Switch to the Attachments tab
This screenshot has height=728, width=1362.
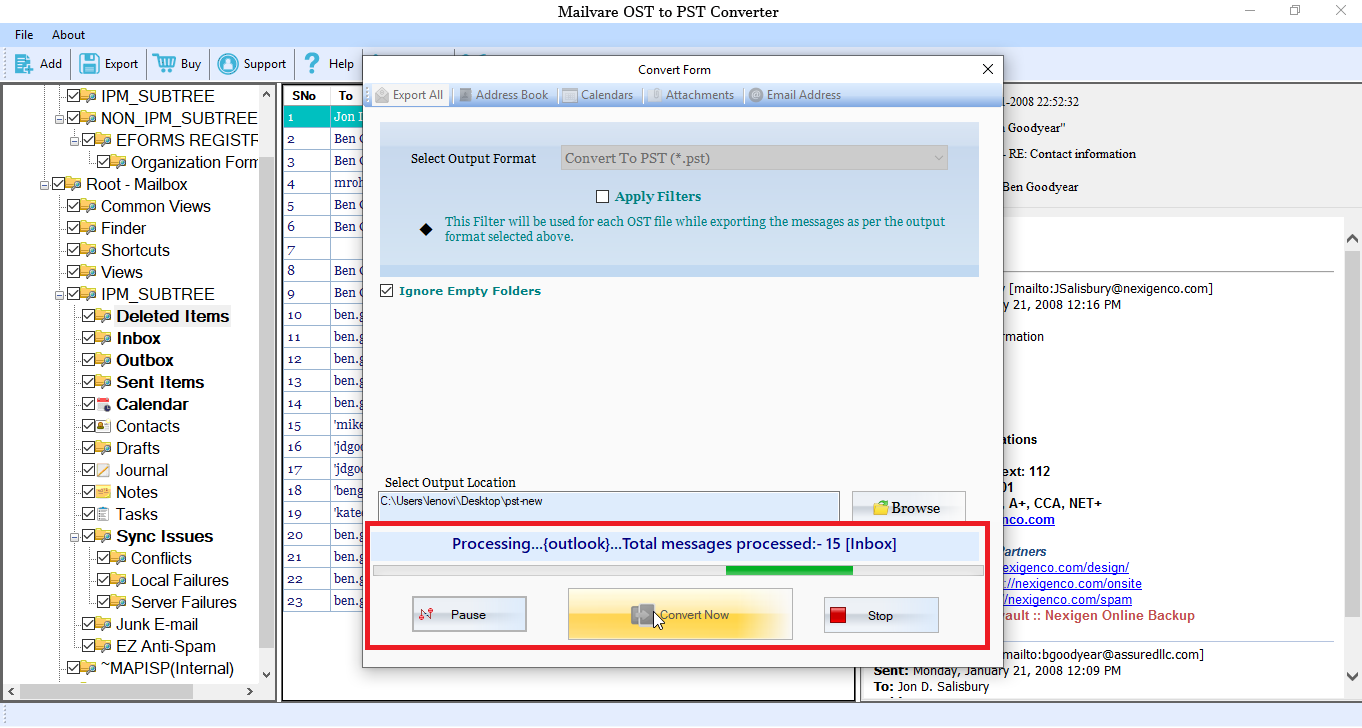tap(692, 95)
